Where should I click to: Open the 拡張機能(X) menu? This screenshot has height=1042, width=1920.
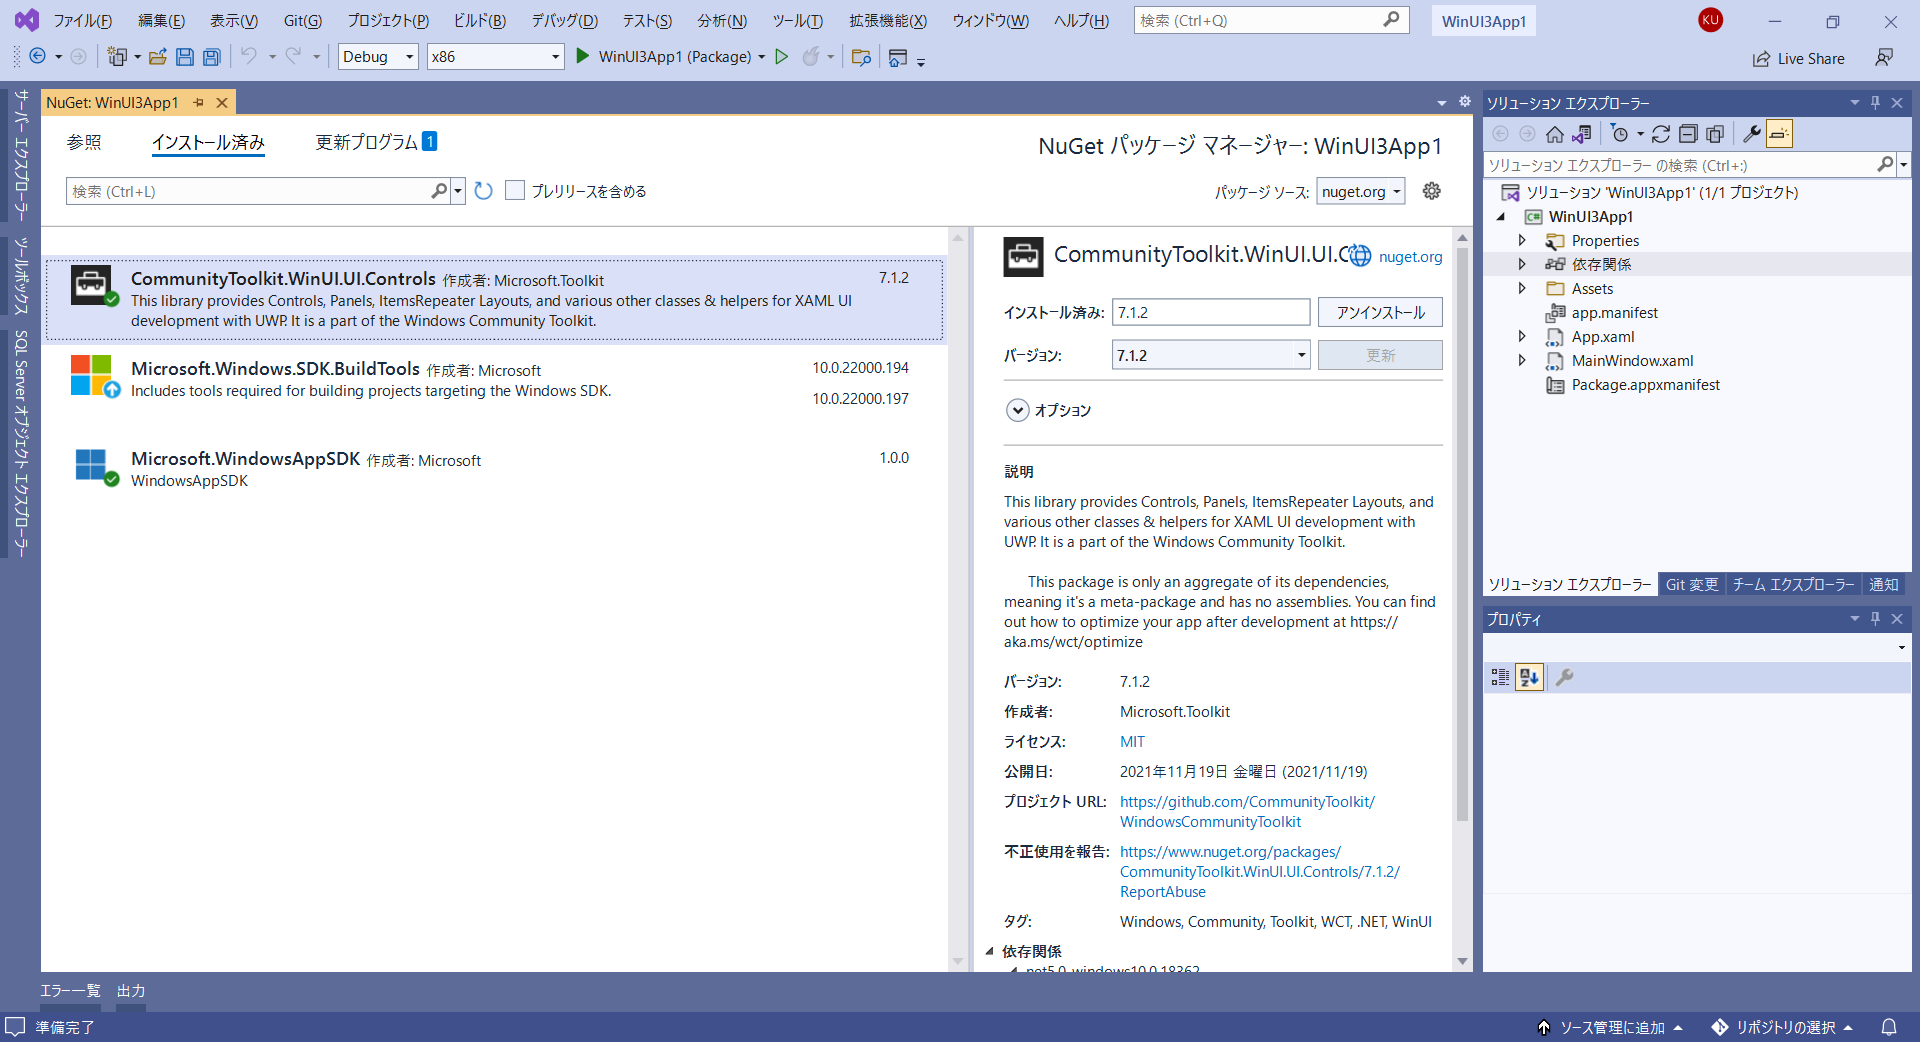coord(888,20)
